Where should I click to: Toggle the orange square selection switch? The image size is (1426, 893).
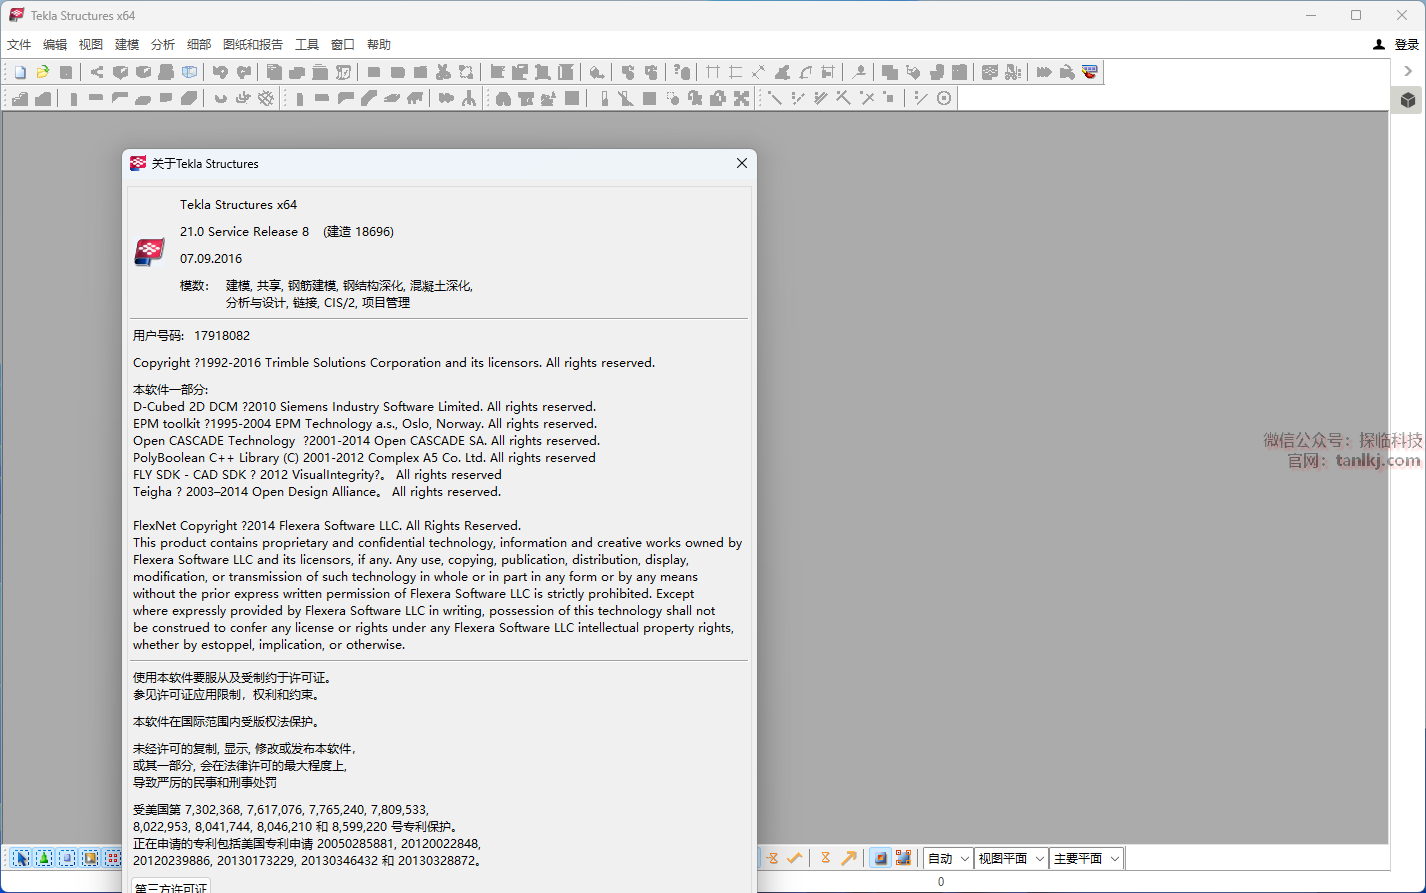pos(90,858)
